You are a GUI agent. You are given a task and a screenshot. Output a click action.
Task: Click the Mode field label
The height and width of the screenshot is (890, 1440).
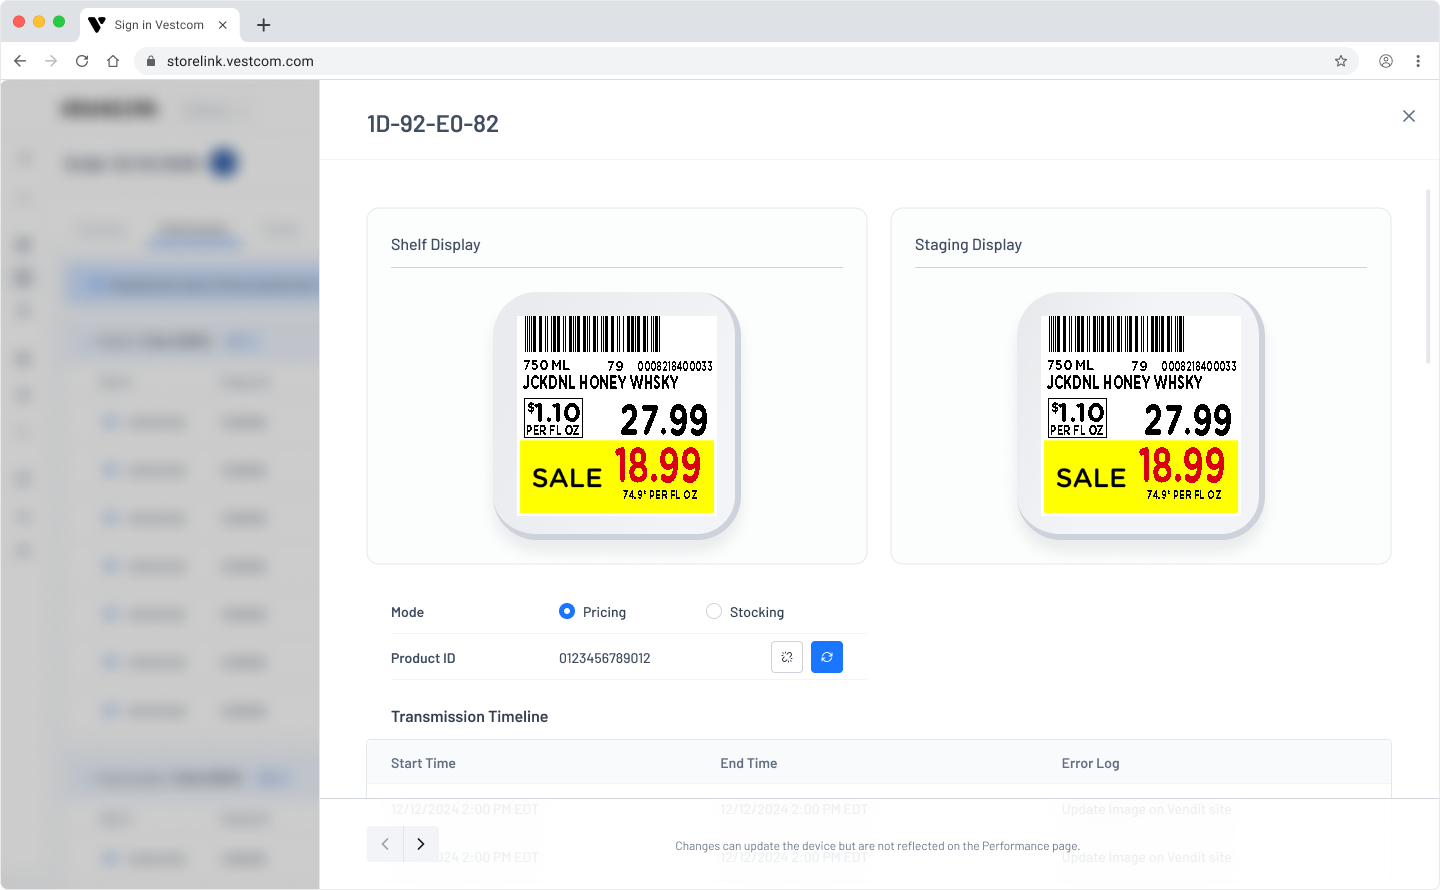[x=408, y=612]
